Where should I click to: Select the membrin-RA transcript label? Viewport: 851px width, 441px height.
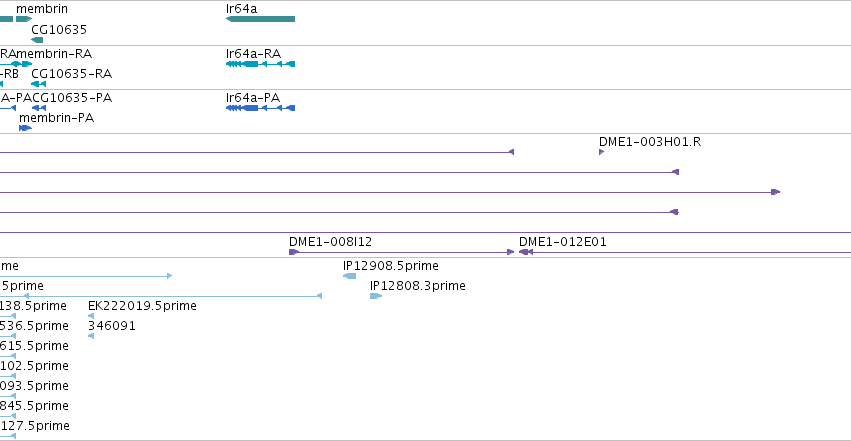point(54,54)
